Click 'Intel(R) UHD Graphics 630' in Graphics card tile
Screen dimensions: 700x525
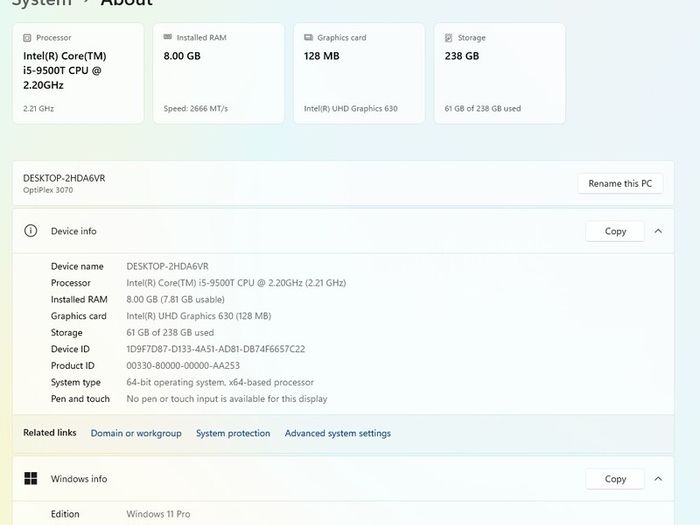(x=350, y=108)
